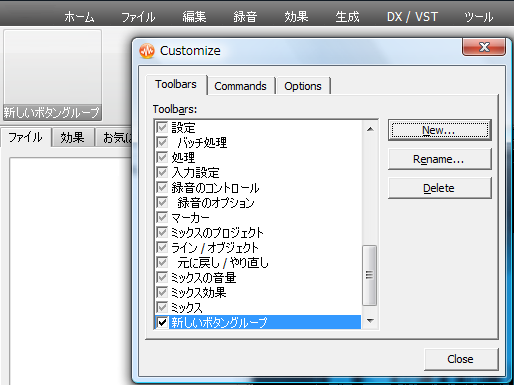Click the scroll up arrow in toolbars list
Image resolution: width=514 pixels, height=385 pixels.
coord(370,129)
